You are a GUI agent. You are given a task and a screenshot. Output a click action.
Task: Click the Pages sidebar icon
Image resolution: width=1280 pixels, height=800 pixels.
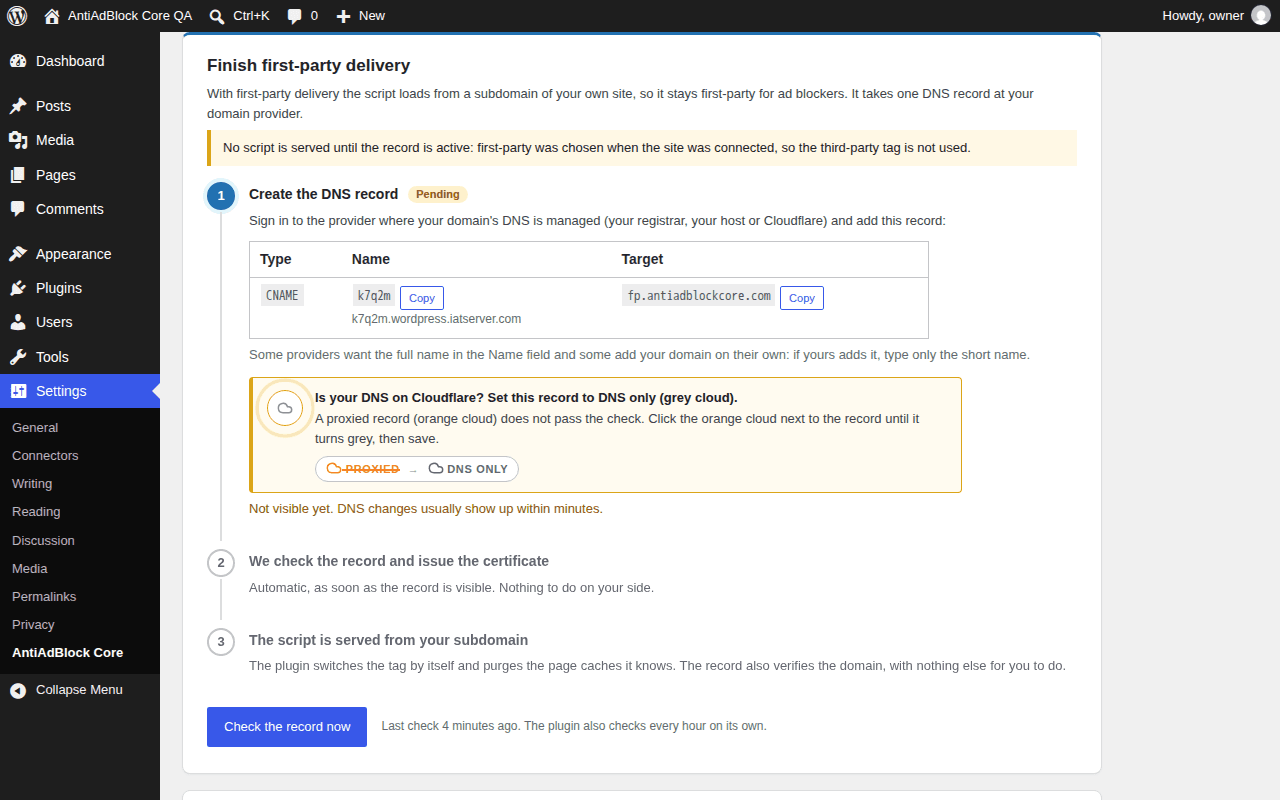tap(18, 175)
